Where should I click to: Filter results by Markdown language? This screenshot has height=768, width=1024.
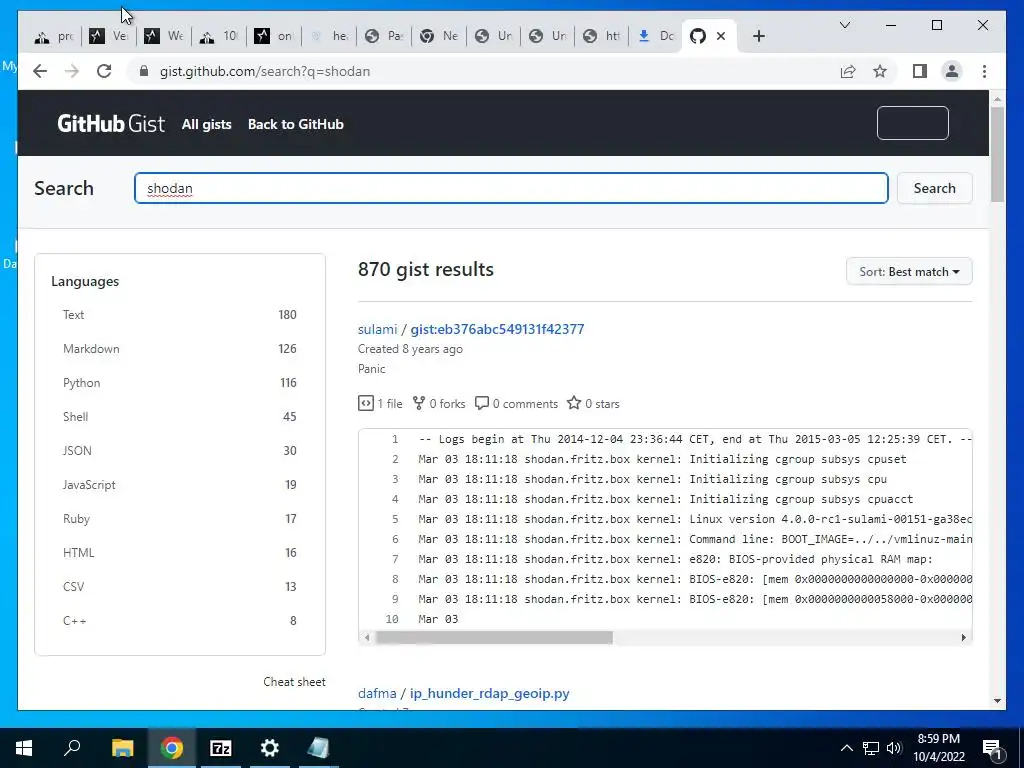pos(180,349)
